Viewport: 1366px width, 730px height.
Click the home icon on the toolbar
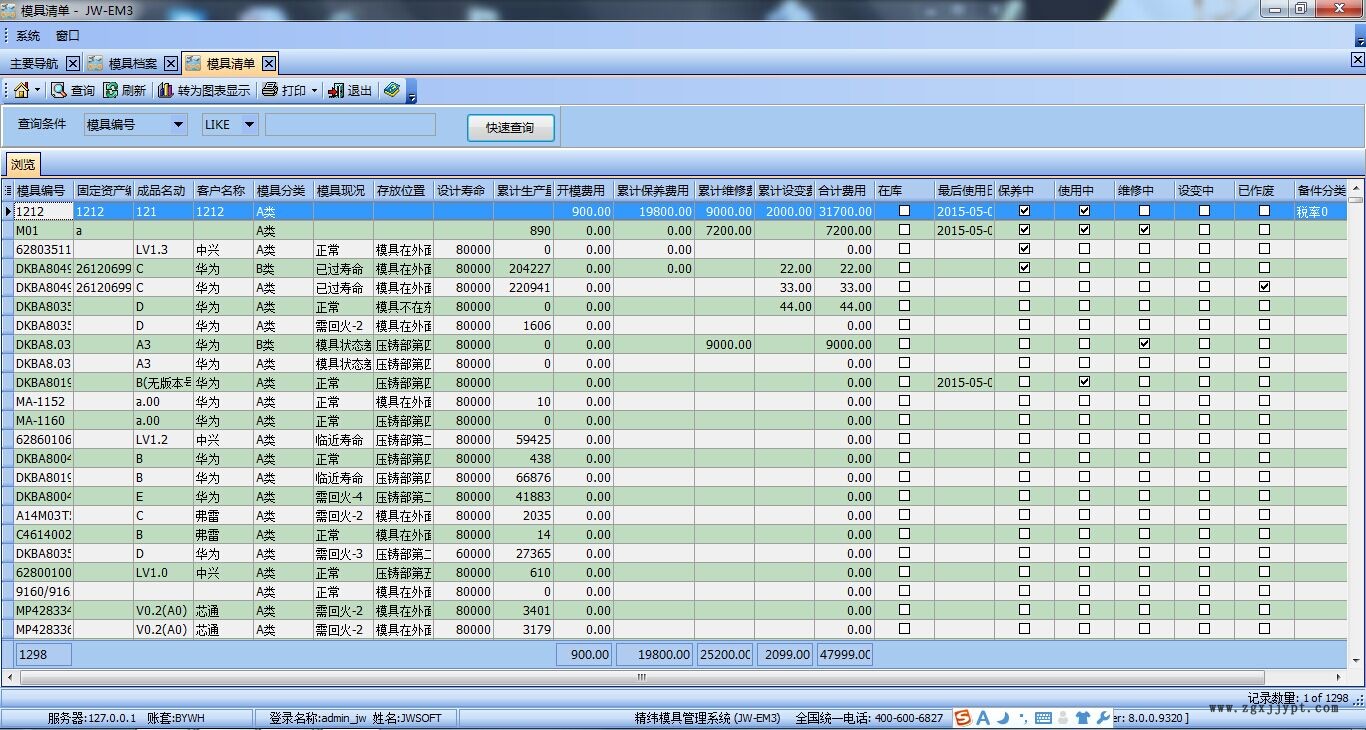pos(22,89)
